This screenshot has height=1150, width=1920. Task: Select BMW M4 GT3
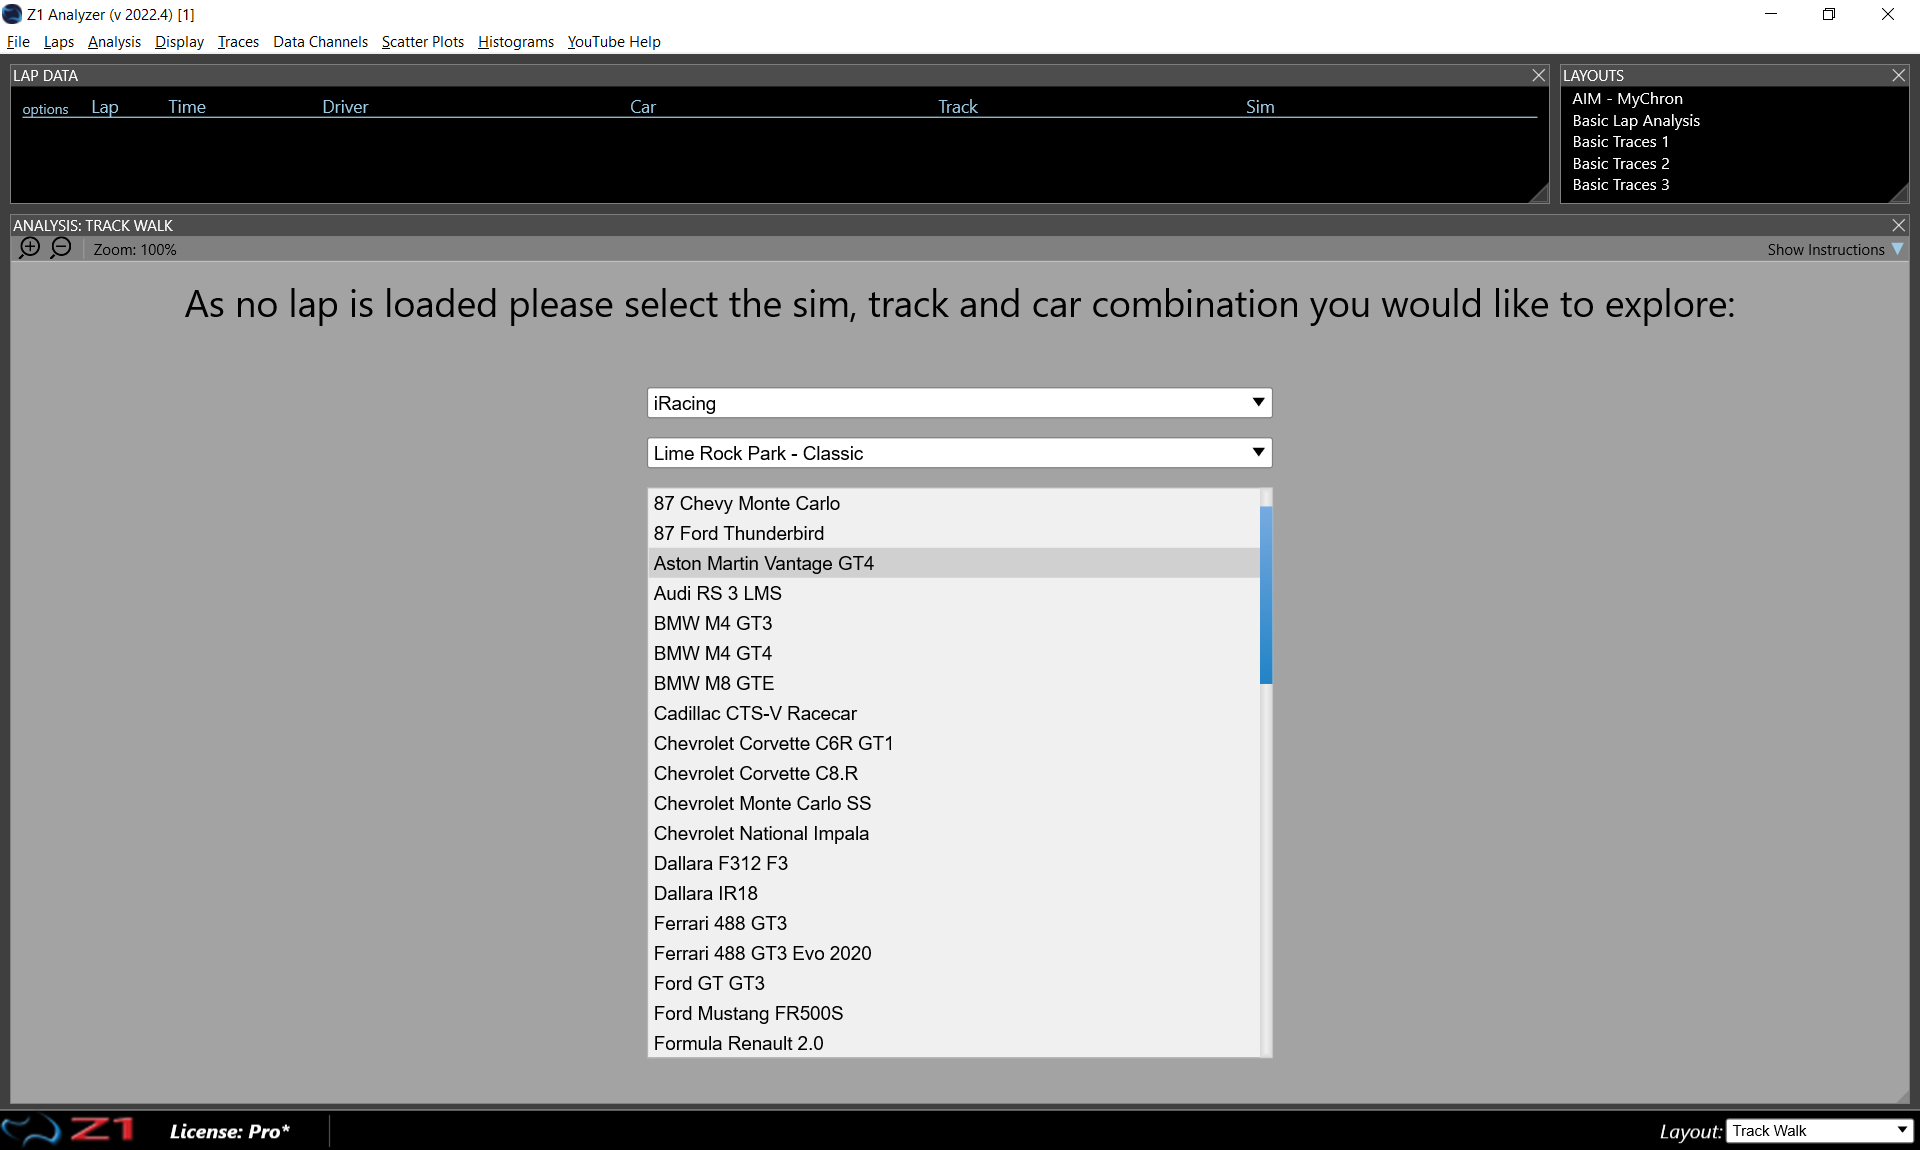(x=954, y=623)
